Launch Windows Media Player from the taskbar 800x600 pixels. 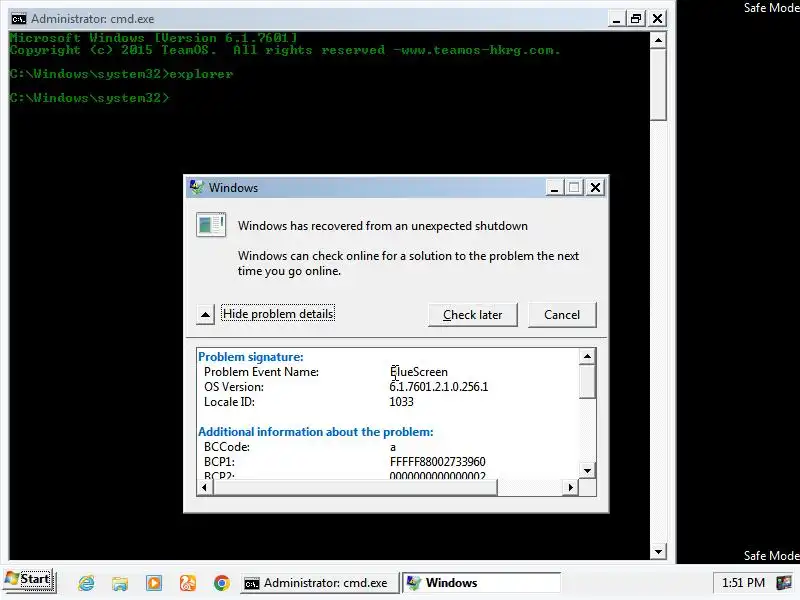(154, 583)
